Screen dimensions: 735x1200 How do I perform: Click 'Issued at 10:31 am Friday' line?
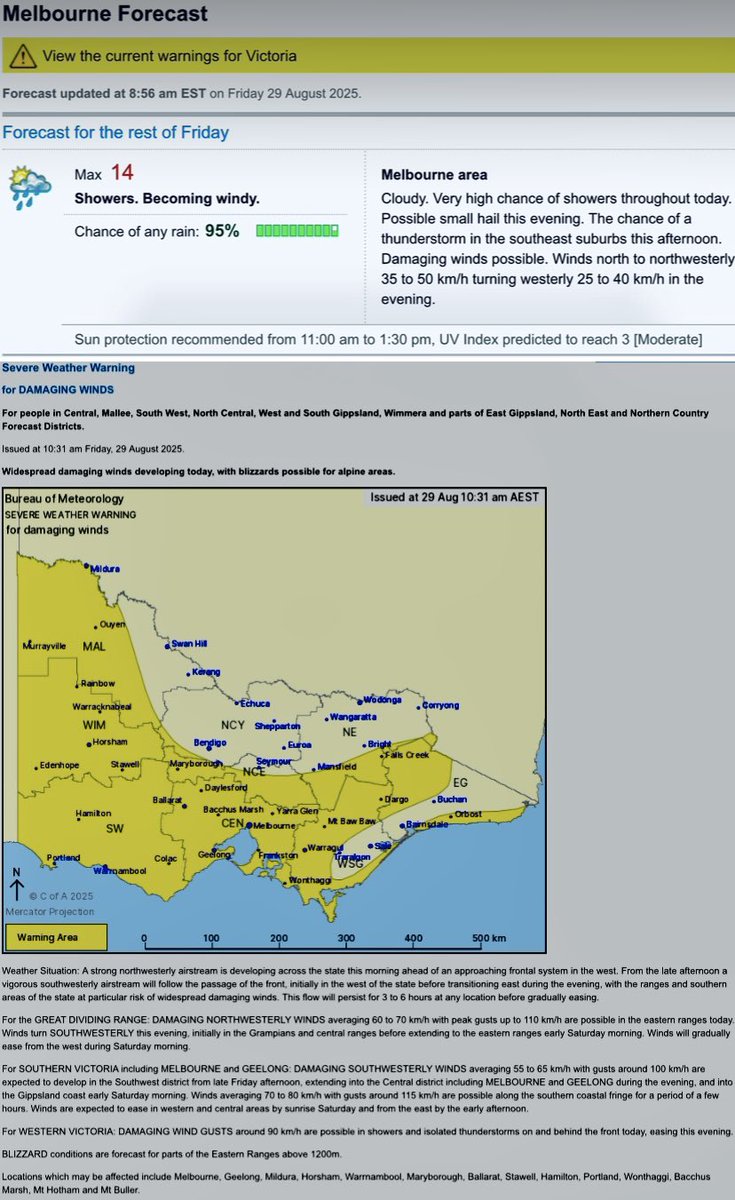click(93, 449)
